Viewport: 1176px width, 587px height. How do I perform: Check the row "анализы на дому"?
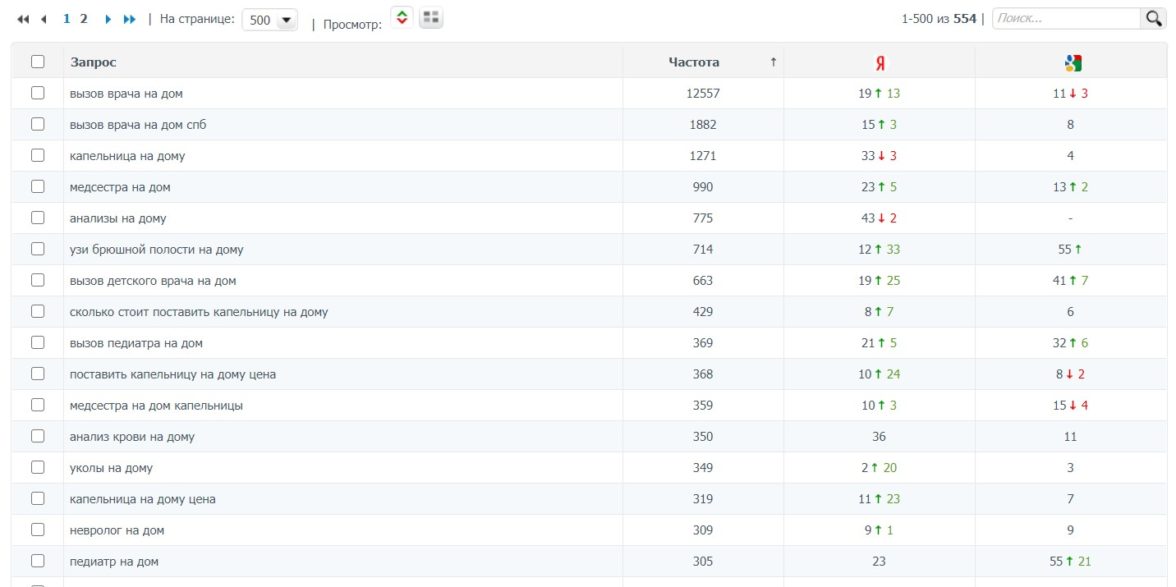(38, 218)
